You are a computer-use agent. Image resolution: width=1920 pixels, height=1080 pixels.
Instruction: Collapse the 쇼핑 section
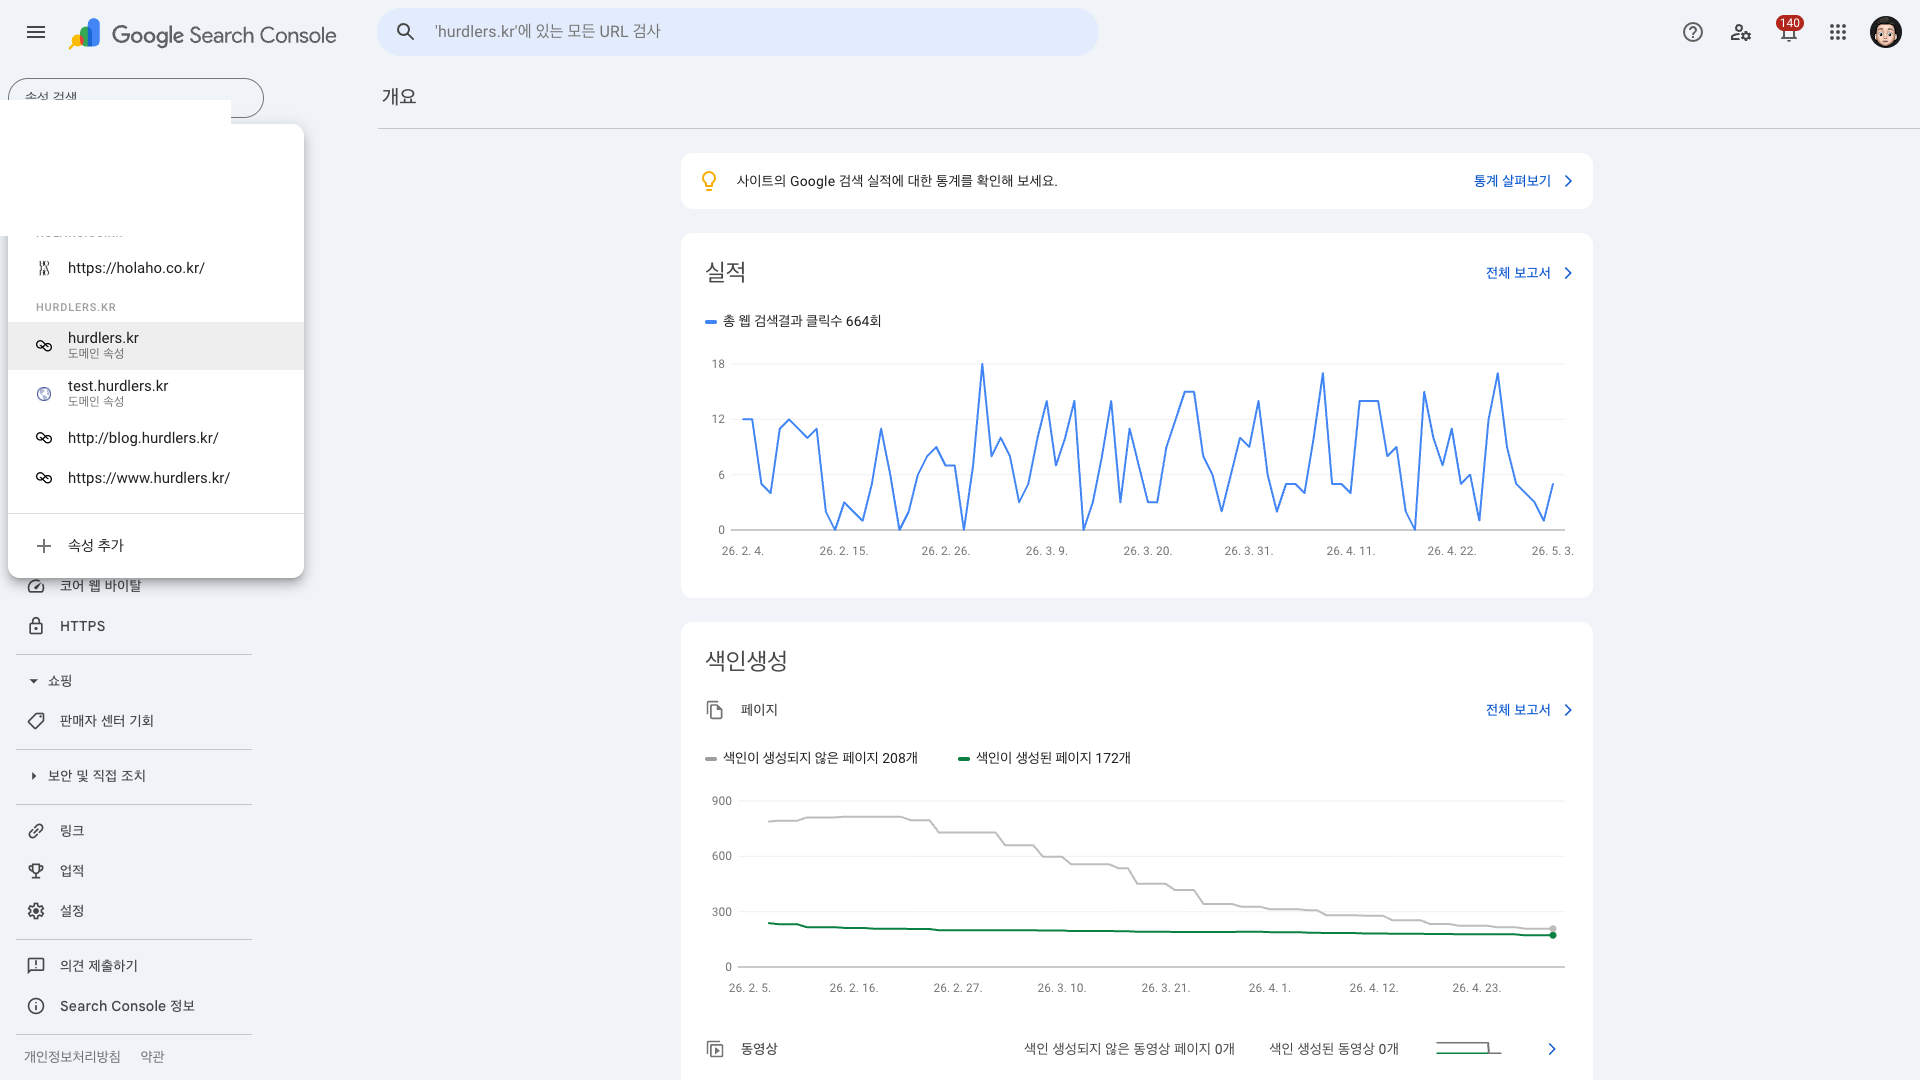[33, 681]
